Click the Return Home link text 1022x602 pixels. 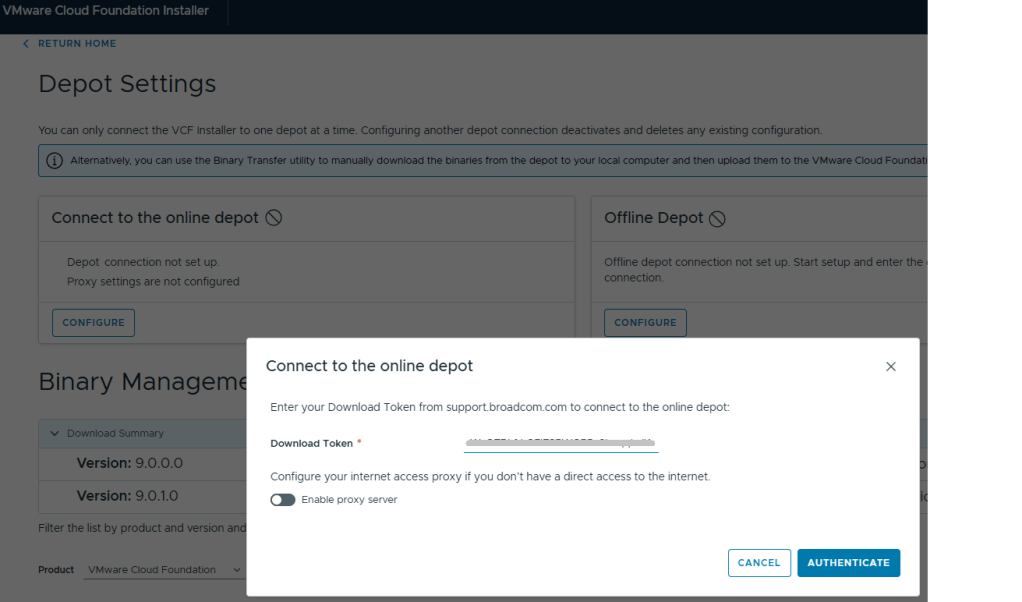pos(77,44)
